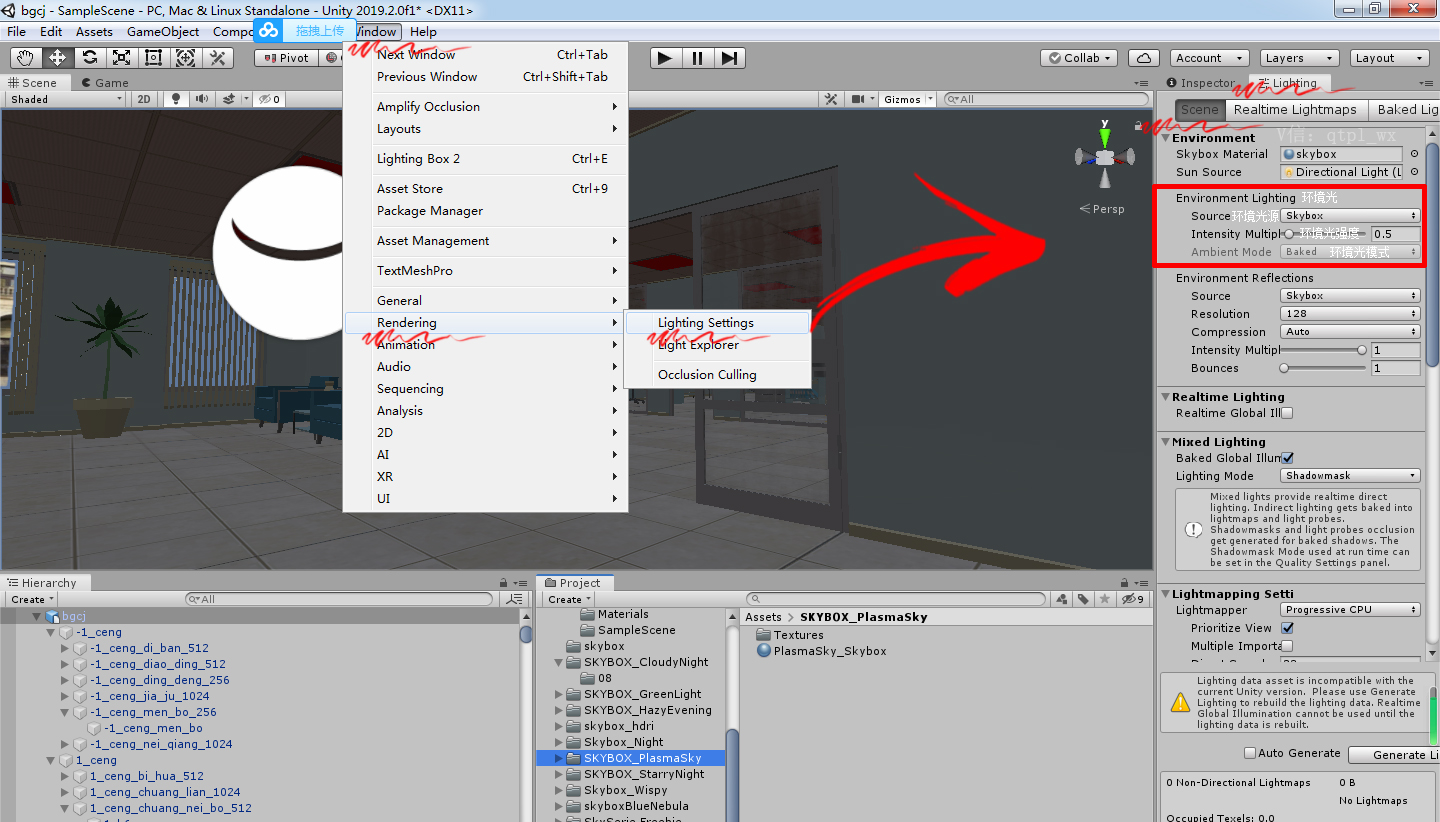Choose Light Explorer menu entry
Image resolution: width=1440 pixels, height=822 pixels.
tap(716, 345)
